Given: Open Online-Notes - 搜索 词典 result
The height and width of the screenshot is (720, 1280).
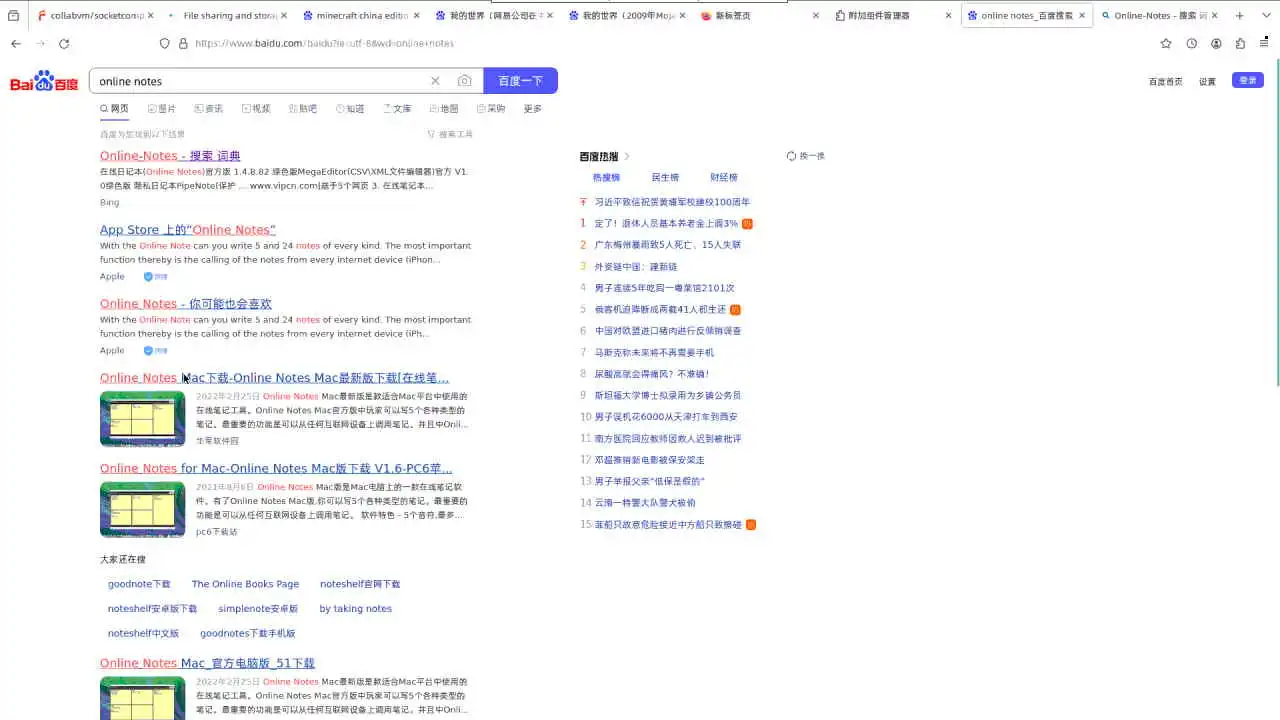Looking at the screenshot, I should pos(170,155).
